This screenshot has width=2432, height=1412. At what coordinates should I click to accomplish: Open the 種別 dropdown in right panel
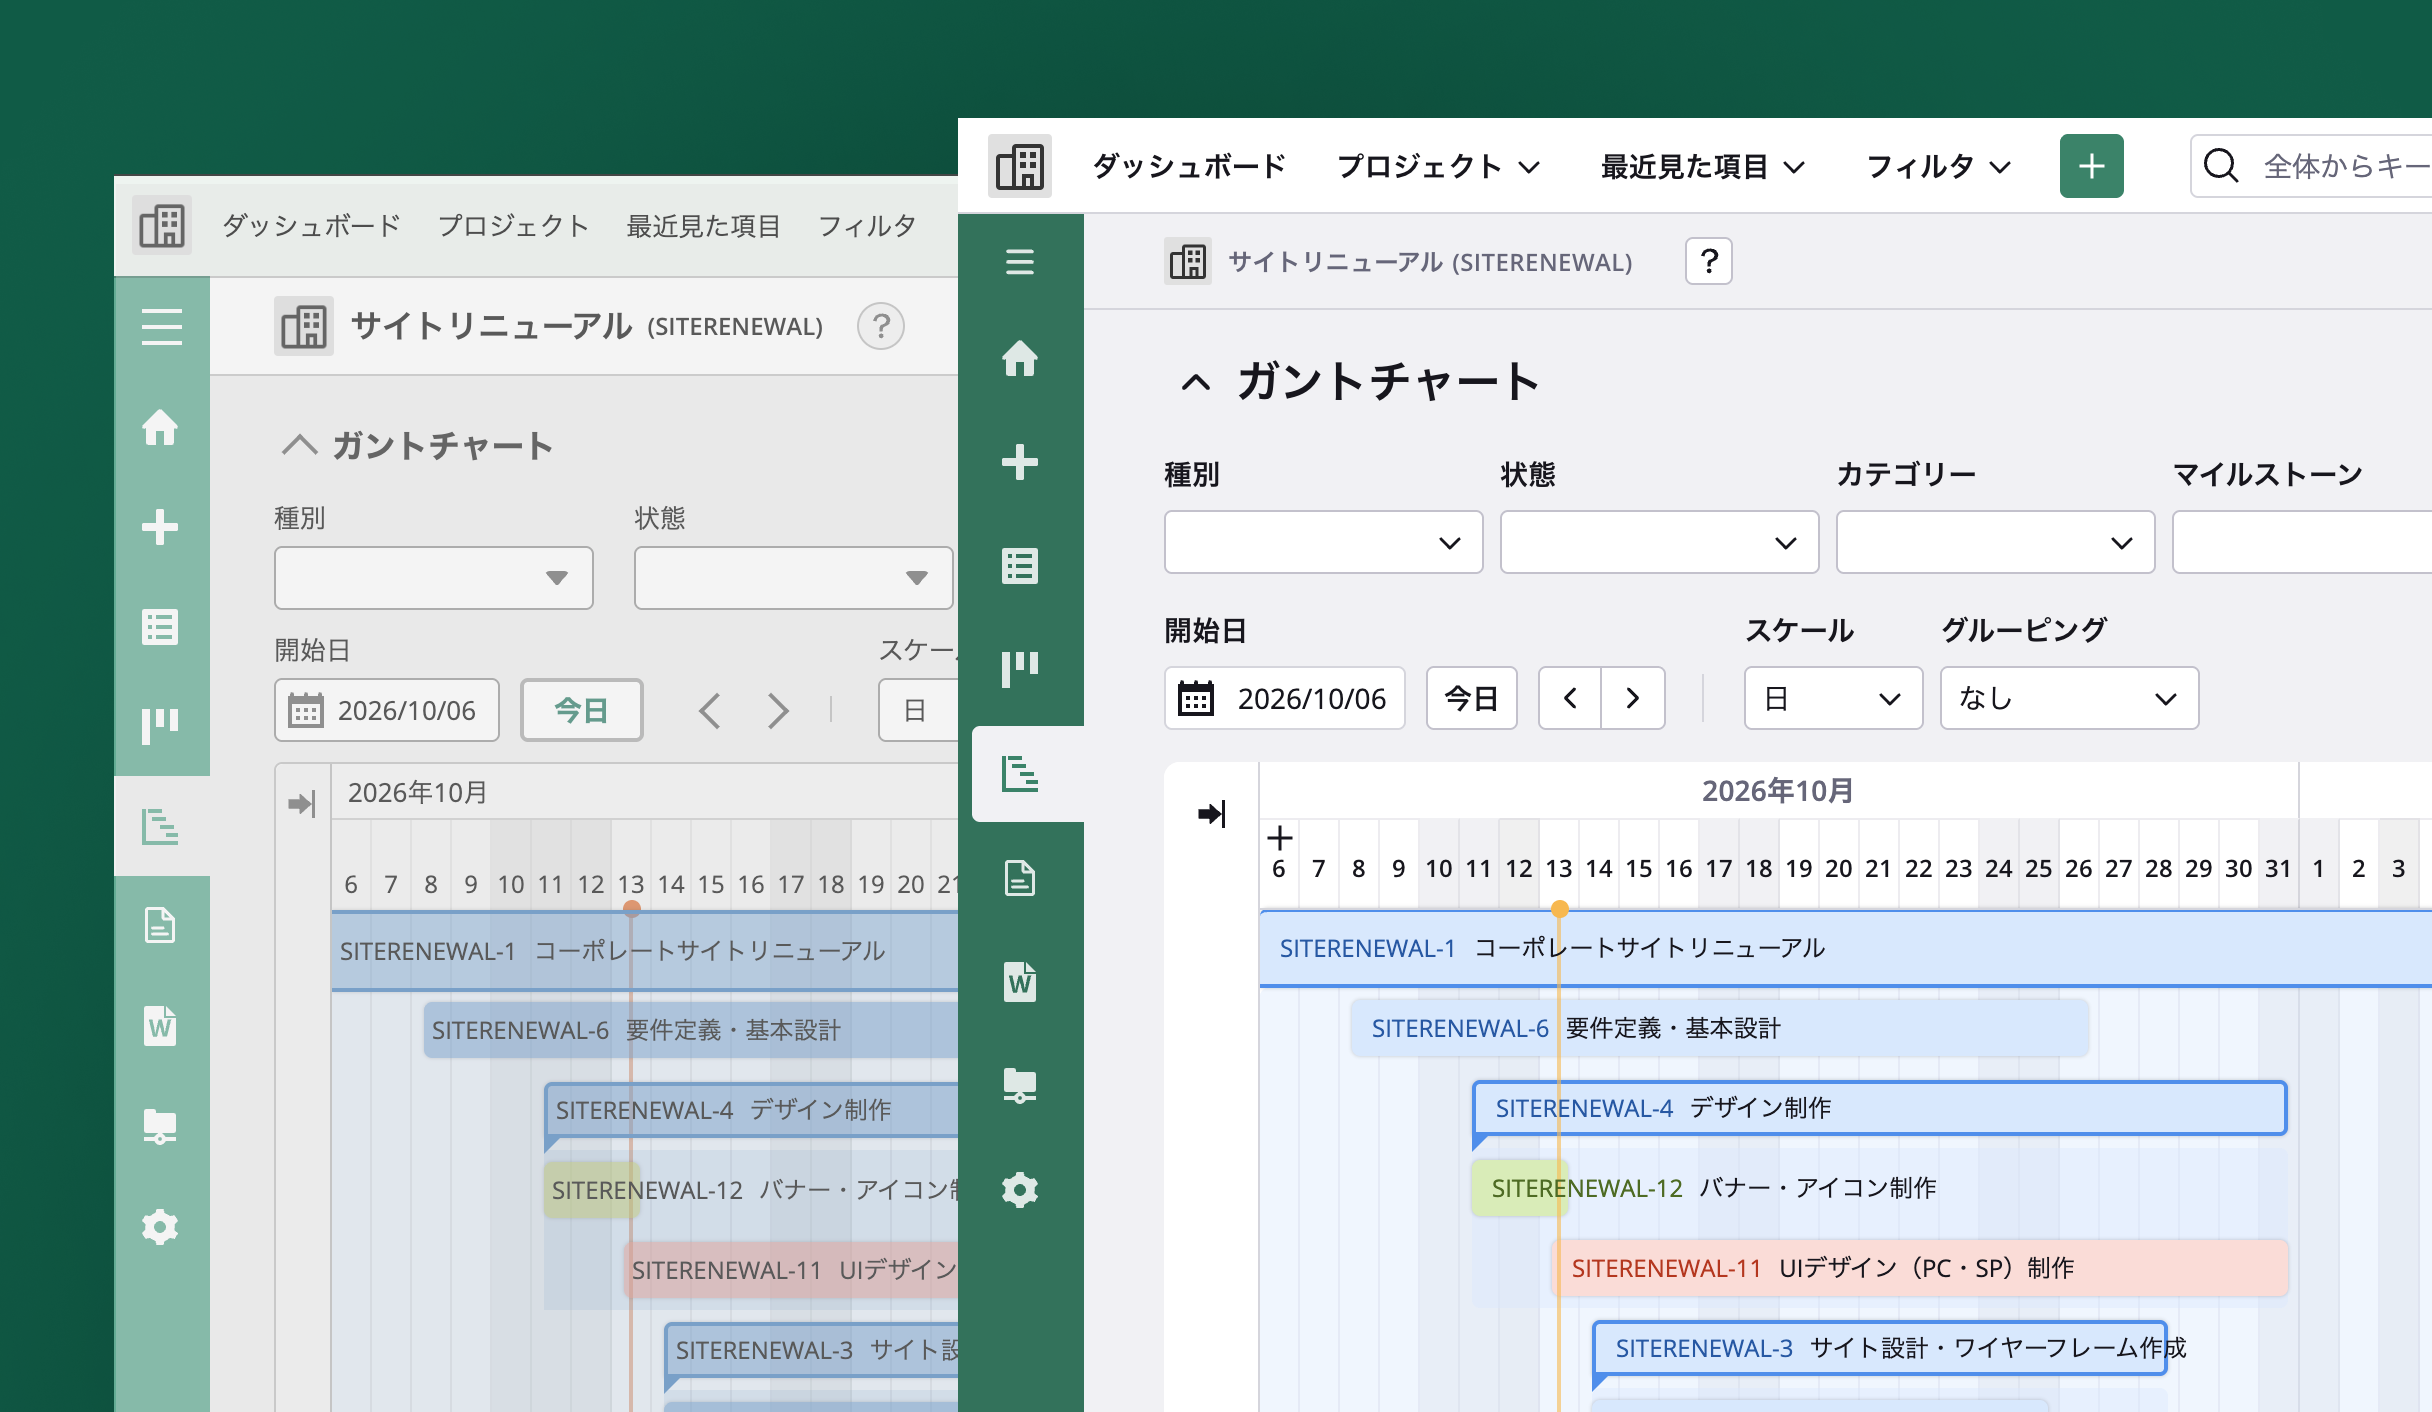pos(1323,542)
